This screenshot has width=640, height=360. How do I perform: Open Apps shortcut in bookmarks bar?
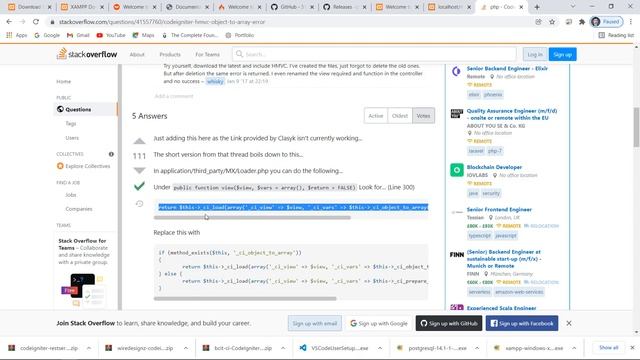(16, 35)
